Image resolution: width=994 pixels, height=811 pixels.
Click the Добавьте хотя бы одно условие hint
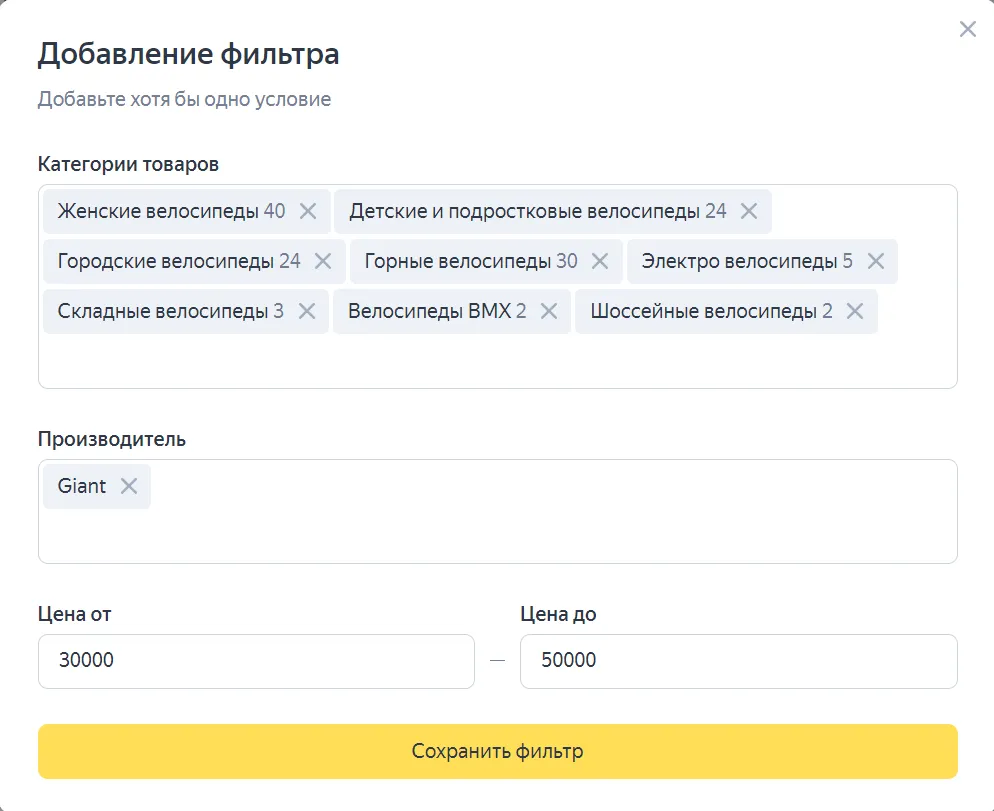tap(184, 100)
